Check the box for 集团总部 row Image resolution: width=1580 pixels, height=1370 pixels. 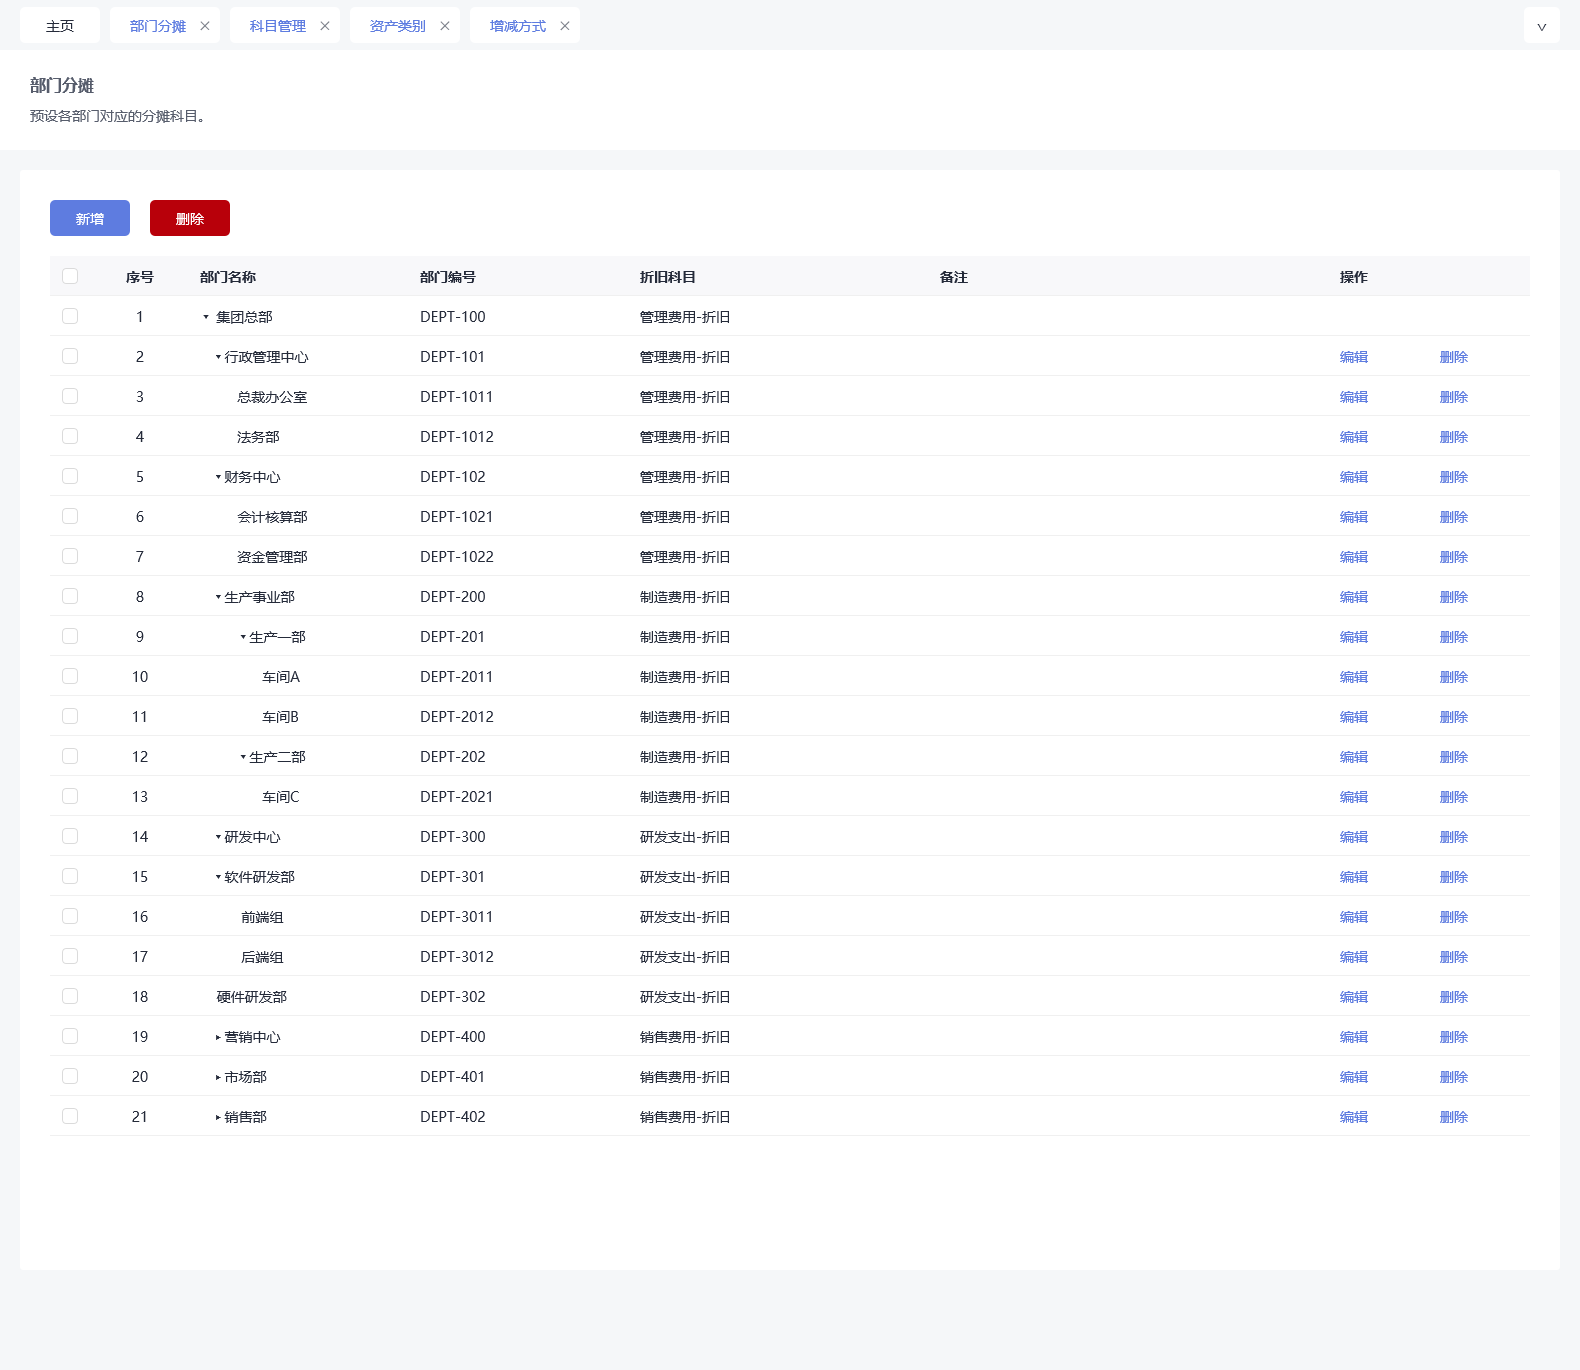coord(70,316)
